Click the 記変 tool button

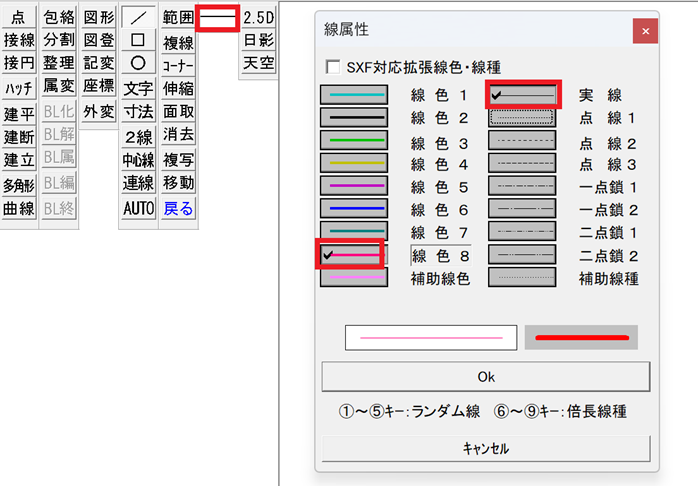pos(99,63)
